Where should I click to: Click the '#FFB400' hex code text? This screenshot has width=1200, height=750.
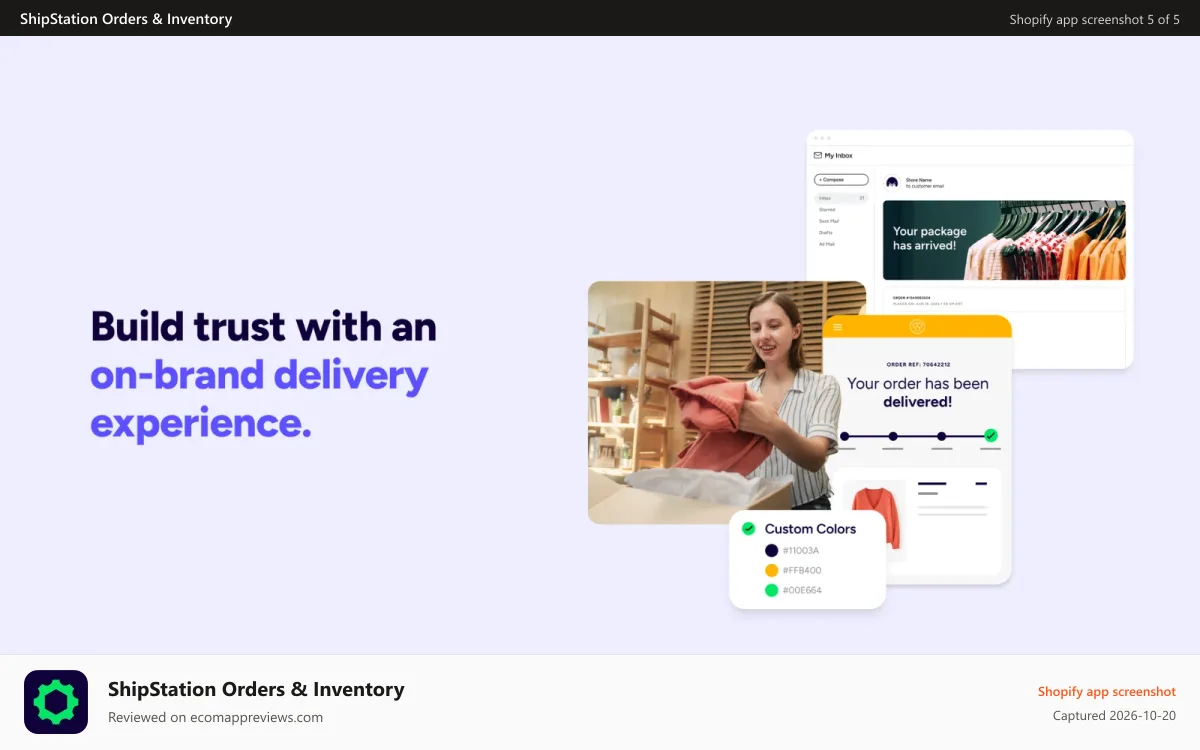point(802,570)
